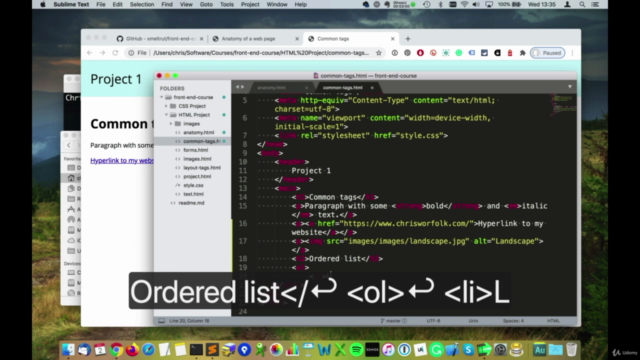The image size is (640, 360).
Task: Open the File menu
Action: tap(101, 4)
